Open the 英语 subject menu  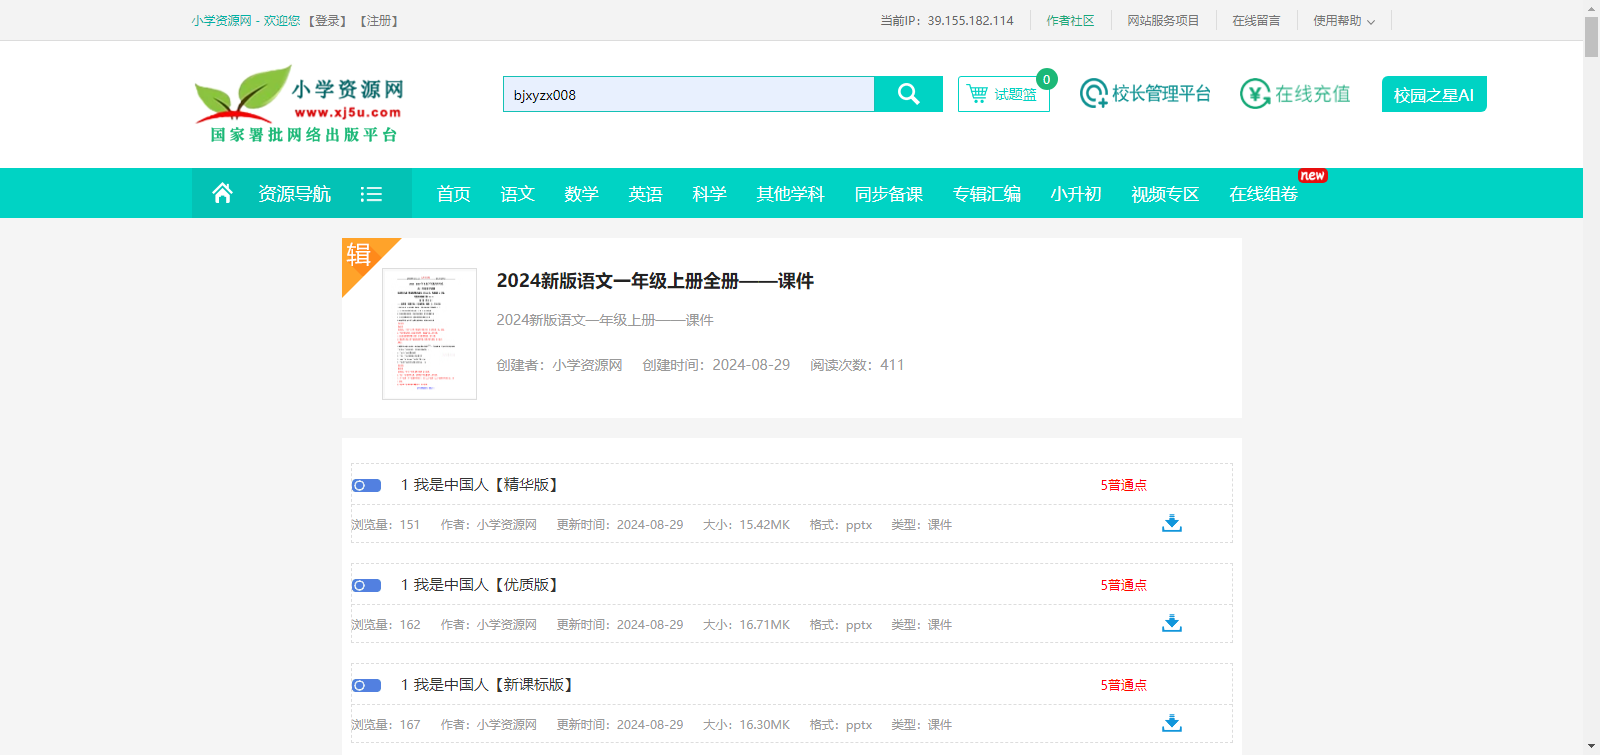pos(645,194)
